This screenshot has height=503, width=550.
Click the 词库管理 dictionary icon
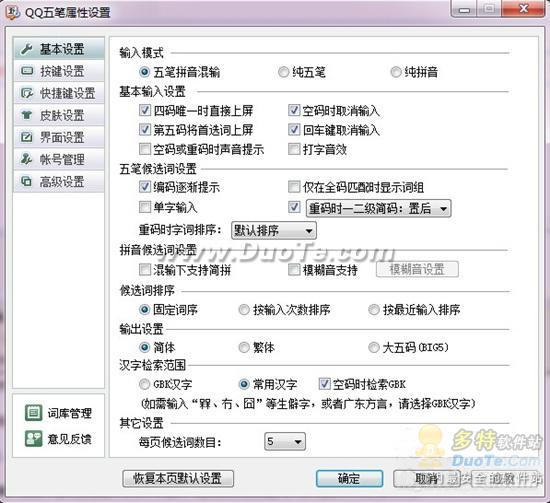34,413
